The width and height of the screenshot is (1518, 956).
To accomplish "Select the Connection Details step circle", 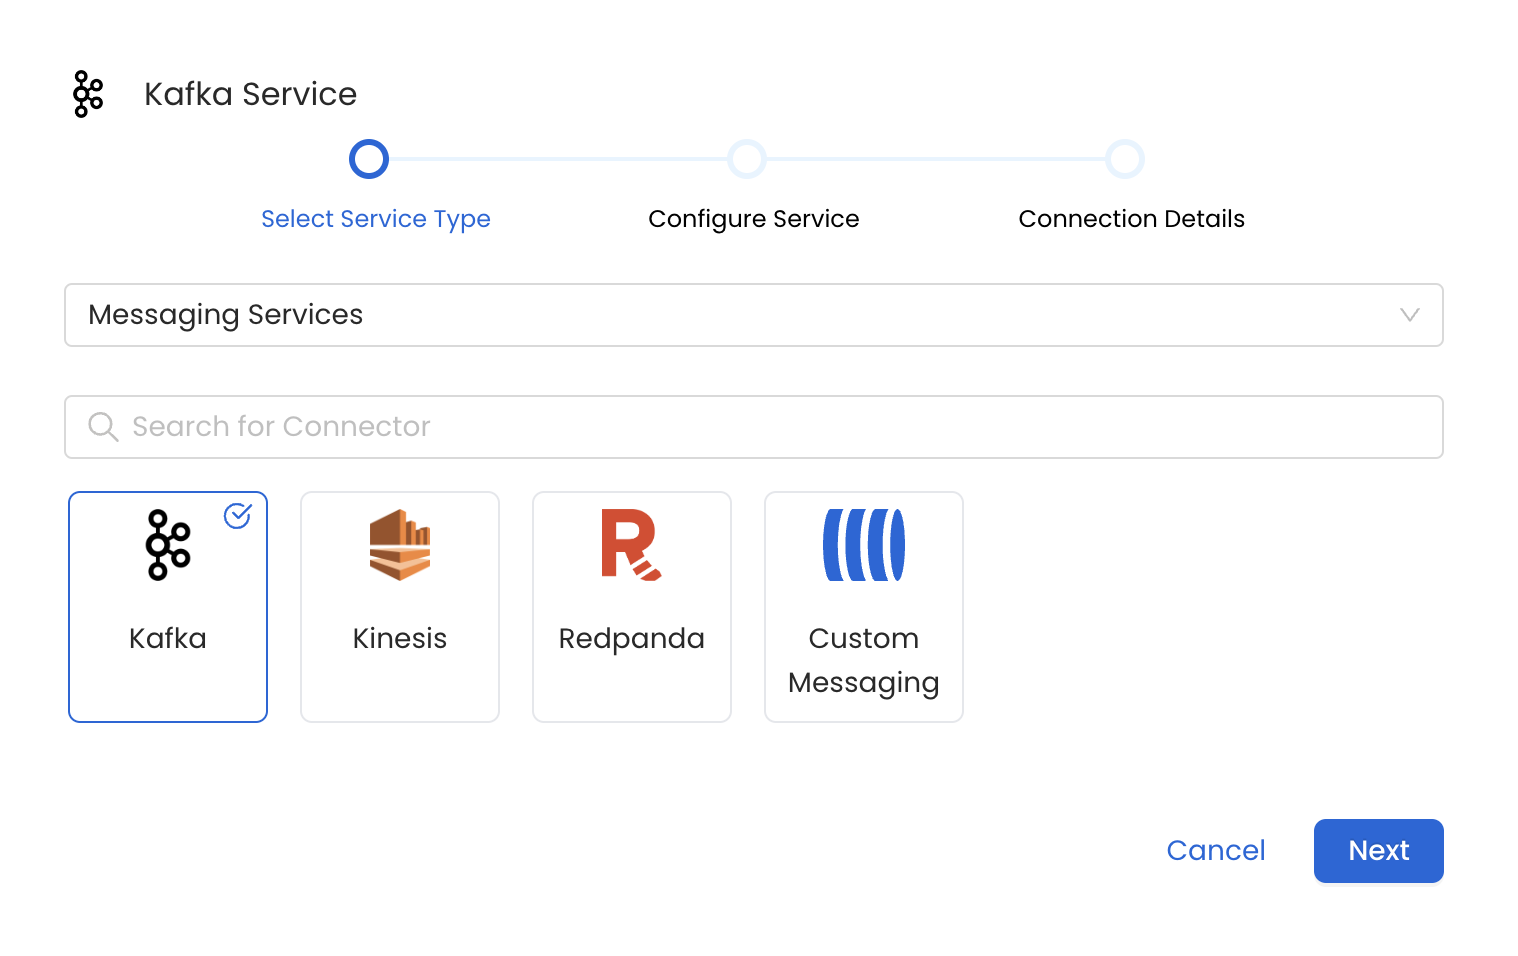I will point(1125,158).
